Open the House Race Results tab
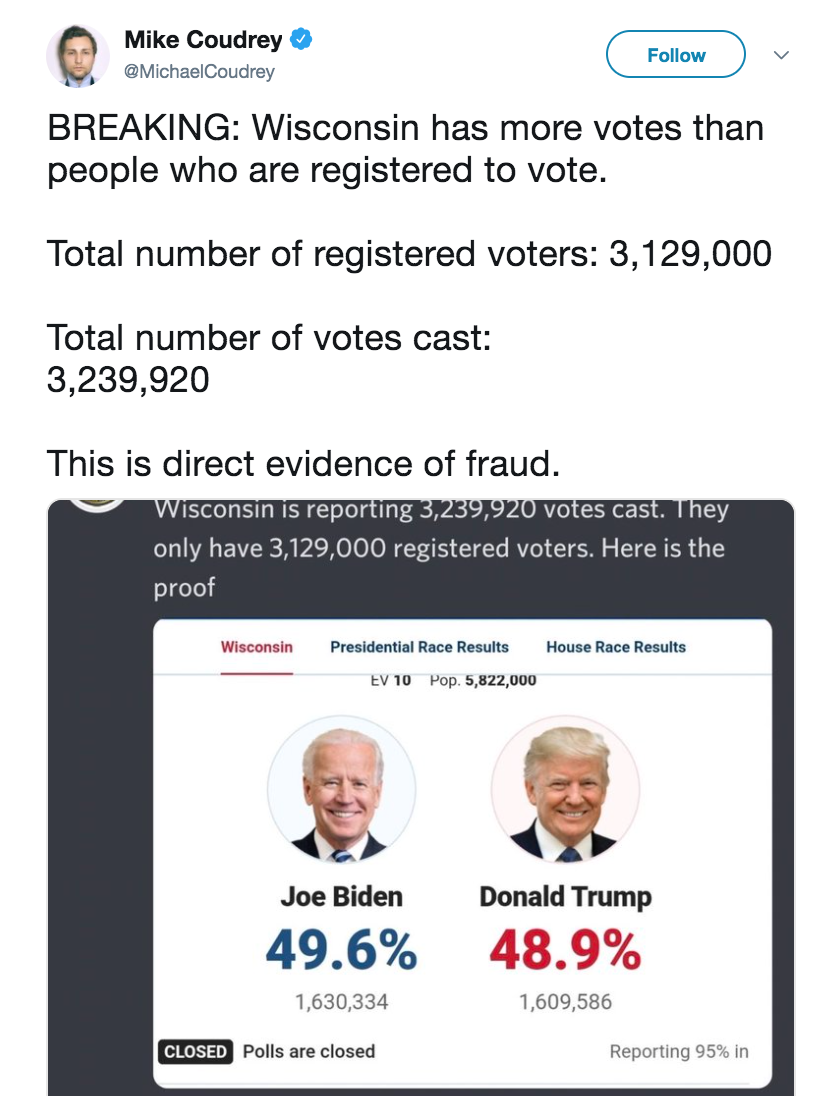826x1096 pixels. tap(616, 647)
